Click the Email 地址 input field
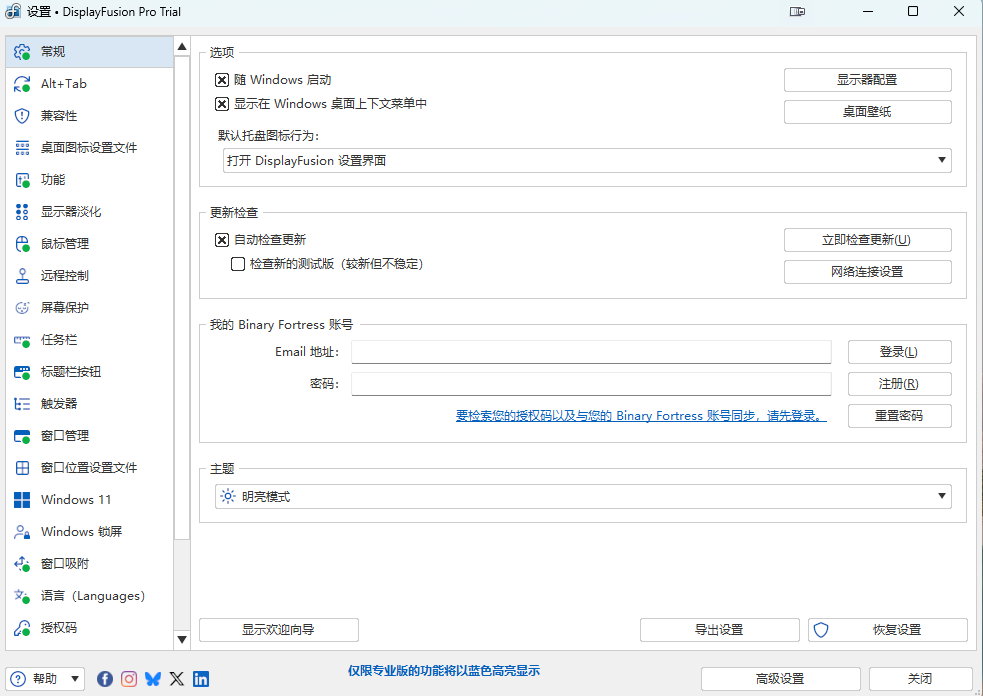Screen dimensions: 983x696 591,352
